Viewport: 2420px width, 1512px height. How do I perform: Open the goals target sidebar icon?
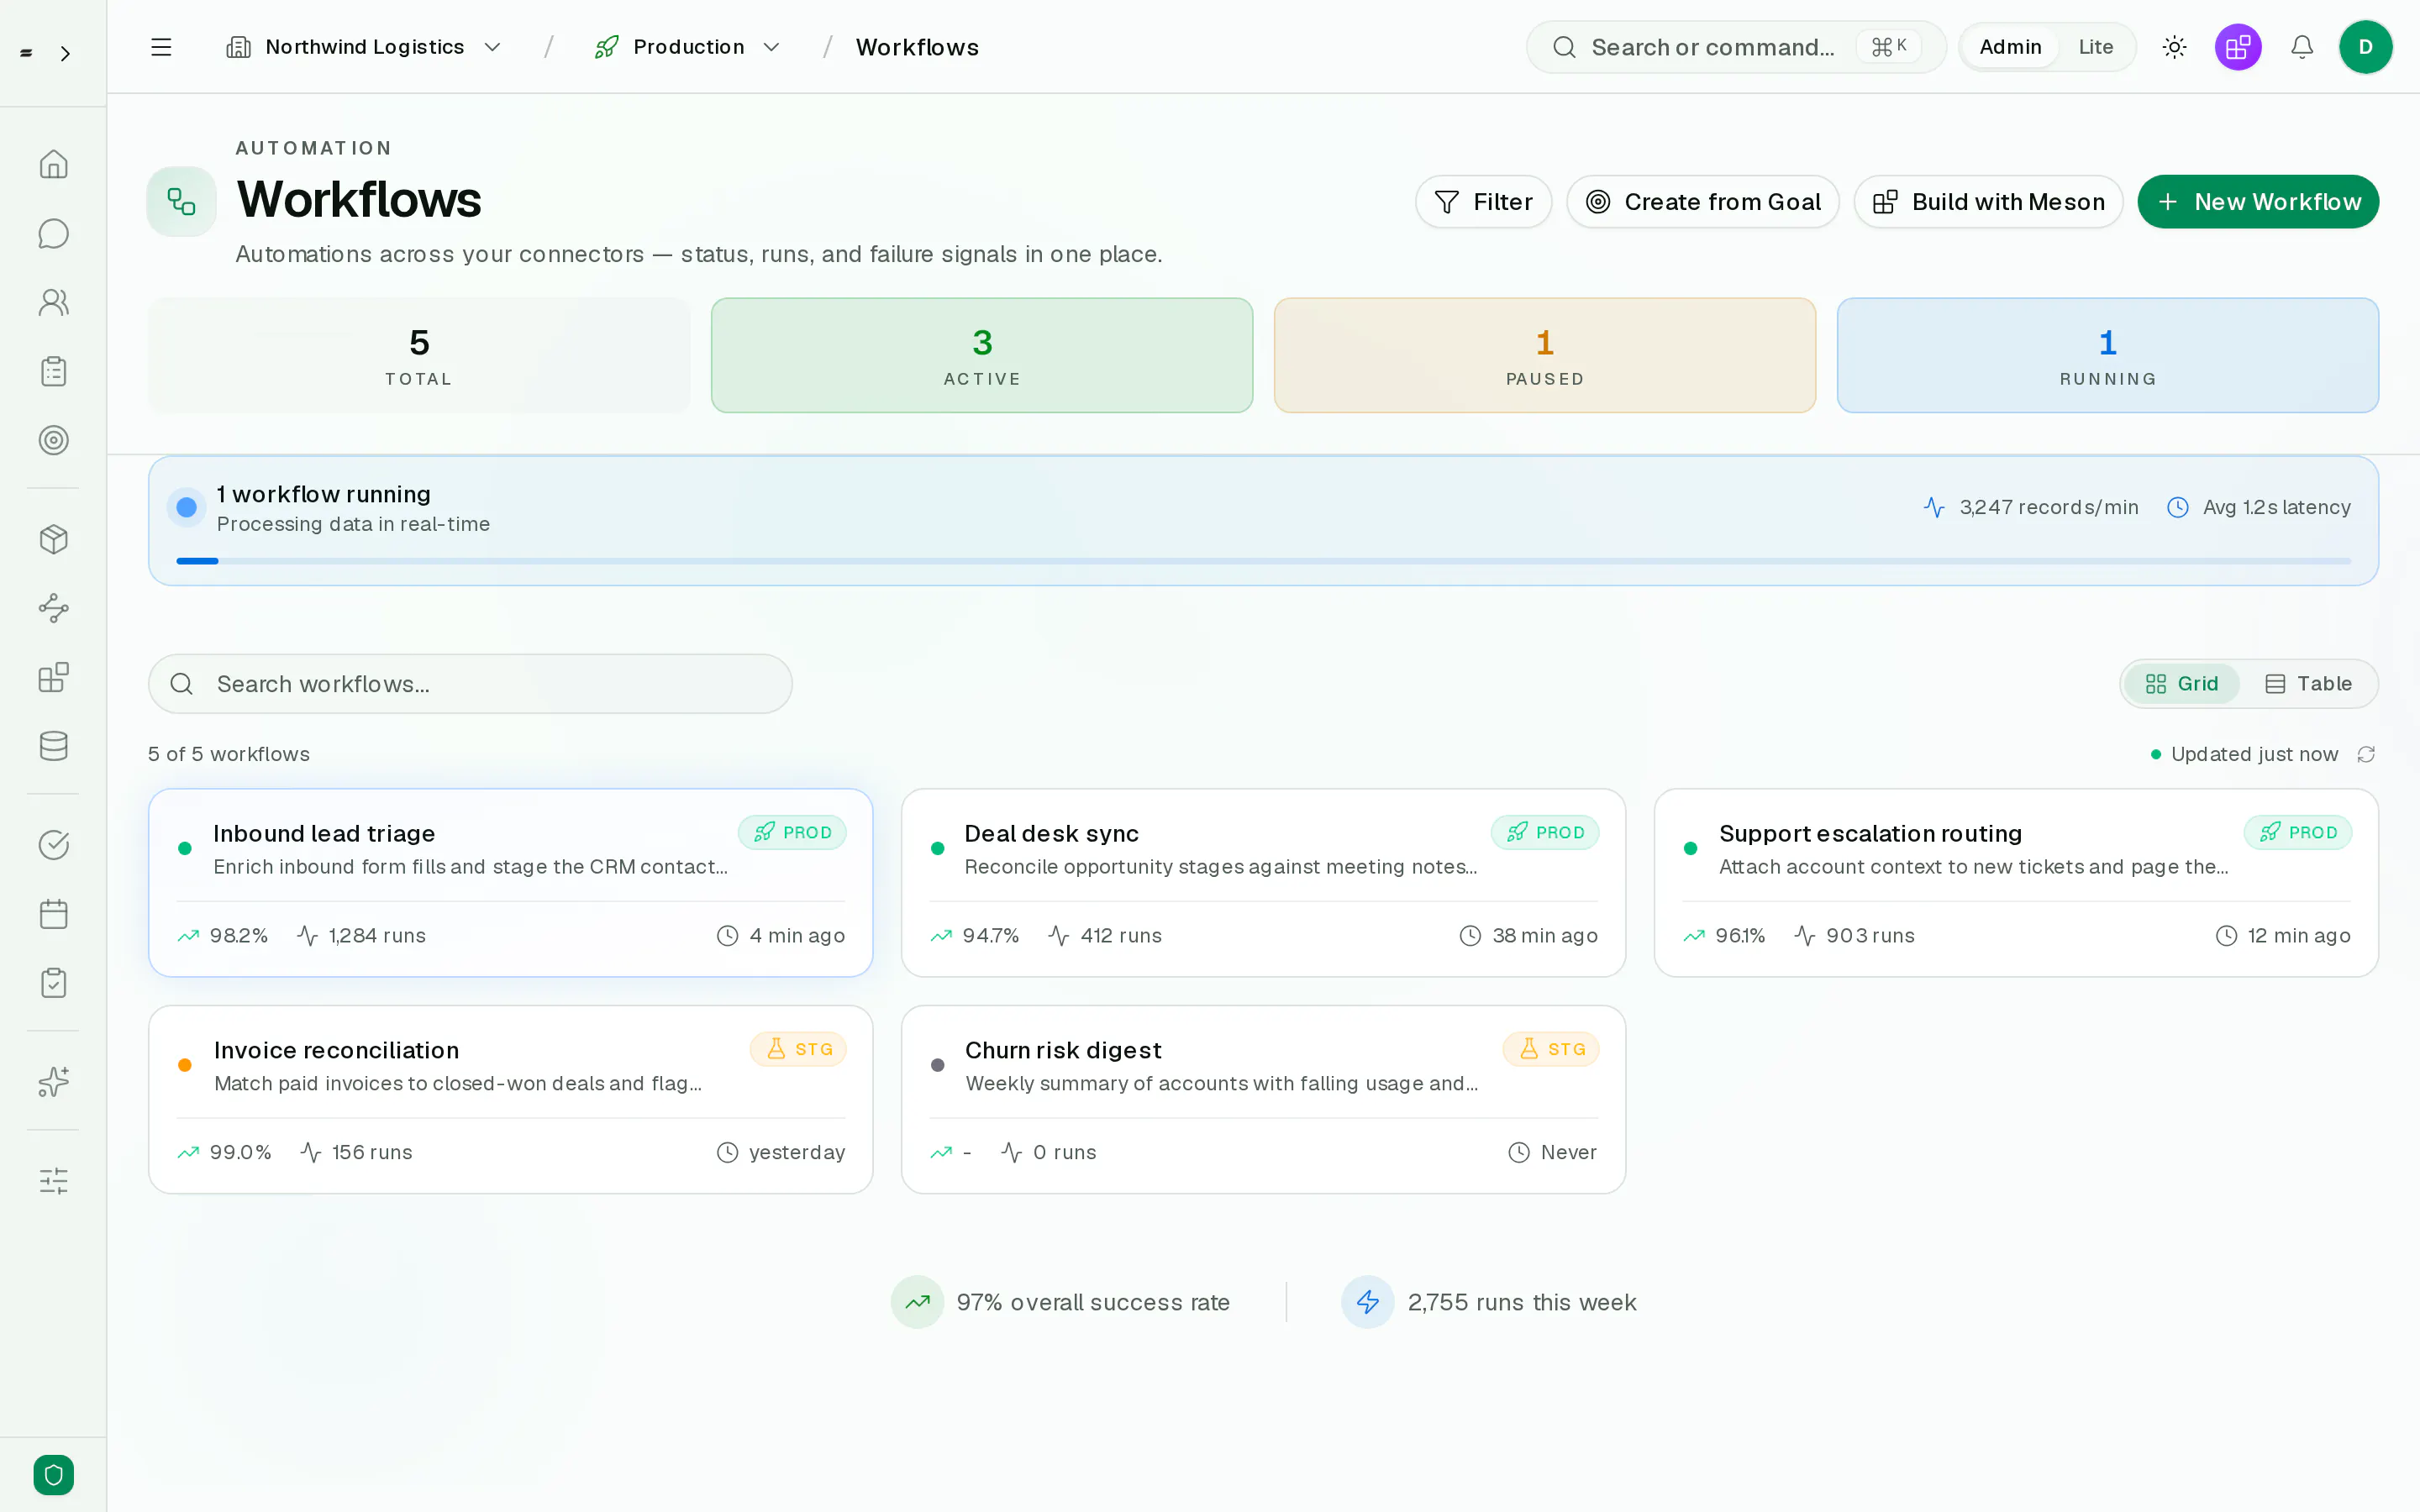(53, 440)
